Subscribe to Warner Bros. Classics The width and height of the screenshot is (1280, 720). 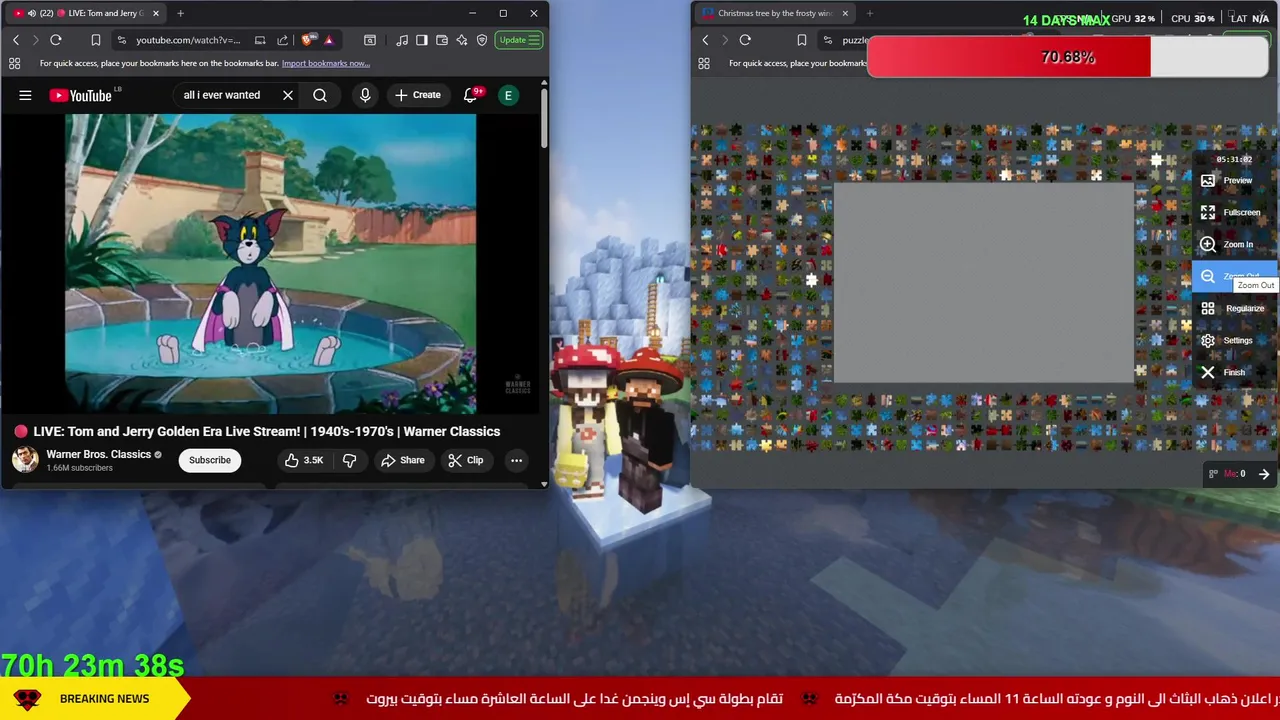coord(210,460)
